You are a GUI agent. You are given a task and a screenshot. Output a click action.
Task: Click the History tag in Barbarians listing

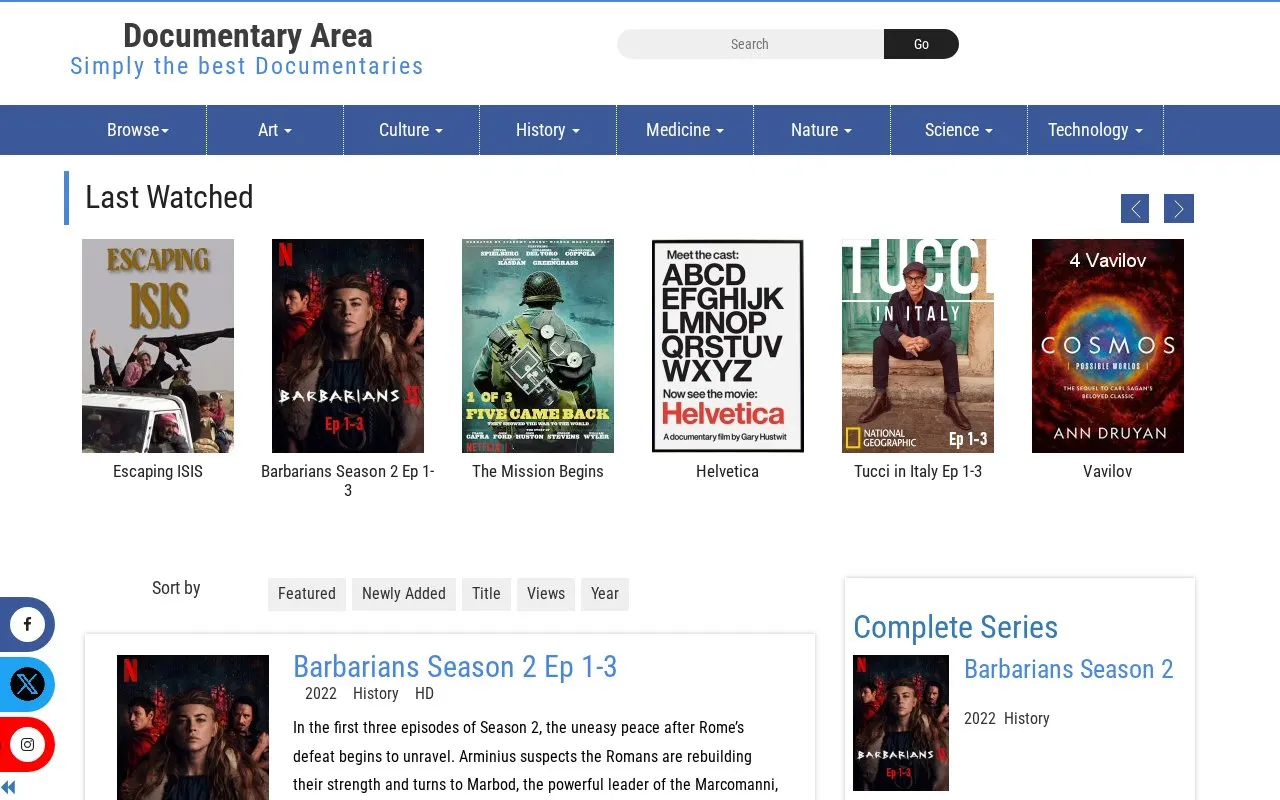[376, 694]
